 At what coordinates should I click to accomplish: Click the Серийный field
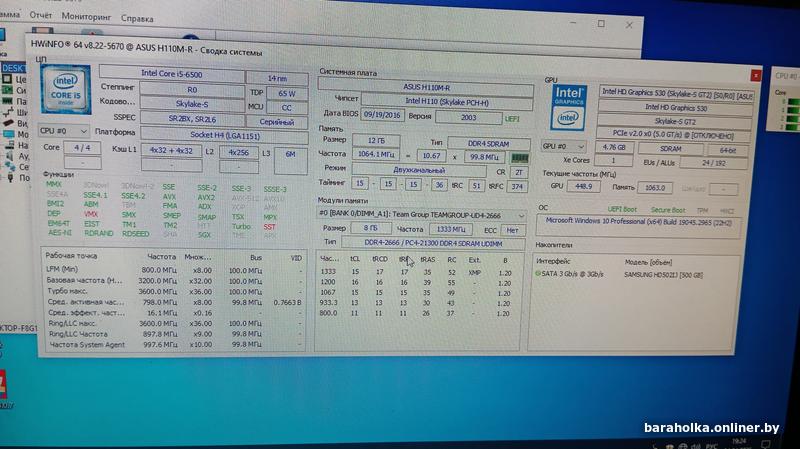click(277, 122)
